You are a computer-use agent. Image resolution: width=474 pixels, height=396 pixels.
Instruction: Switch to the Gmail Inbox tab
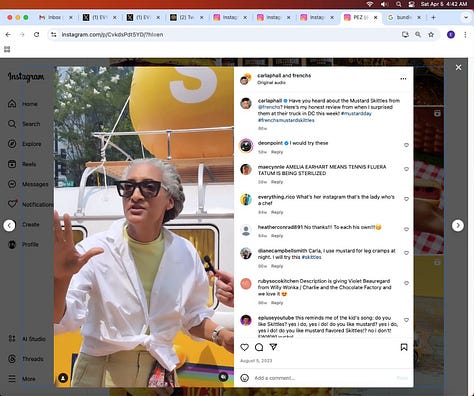pos(55,17)
